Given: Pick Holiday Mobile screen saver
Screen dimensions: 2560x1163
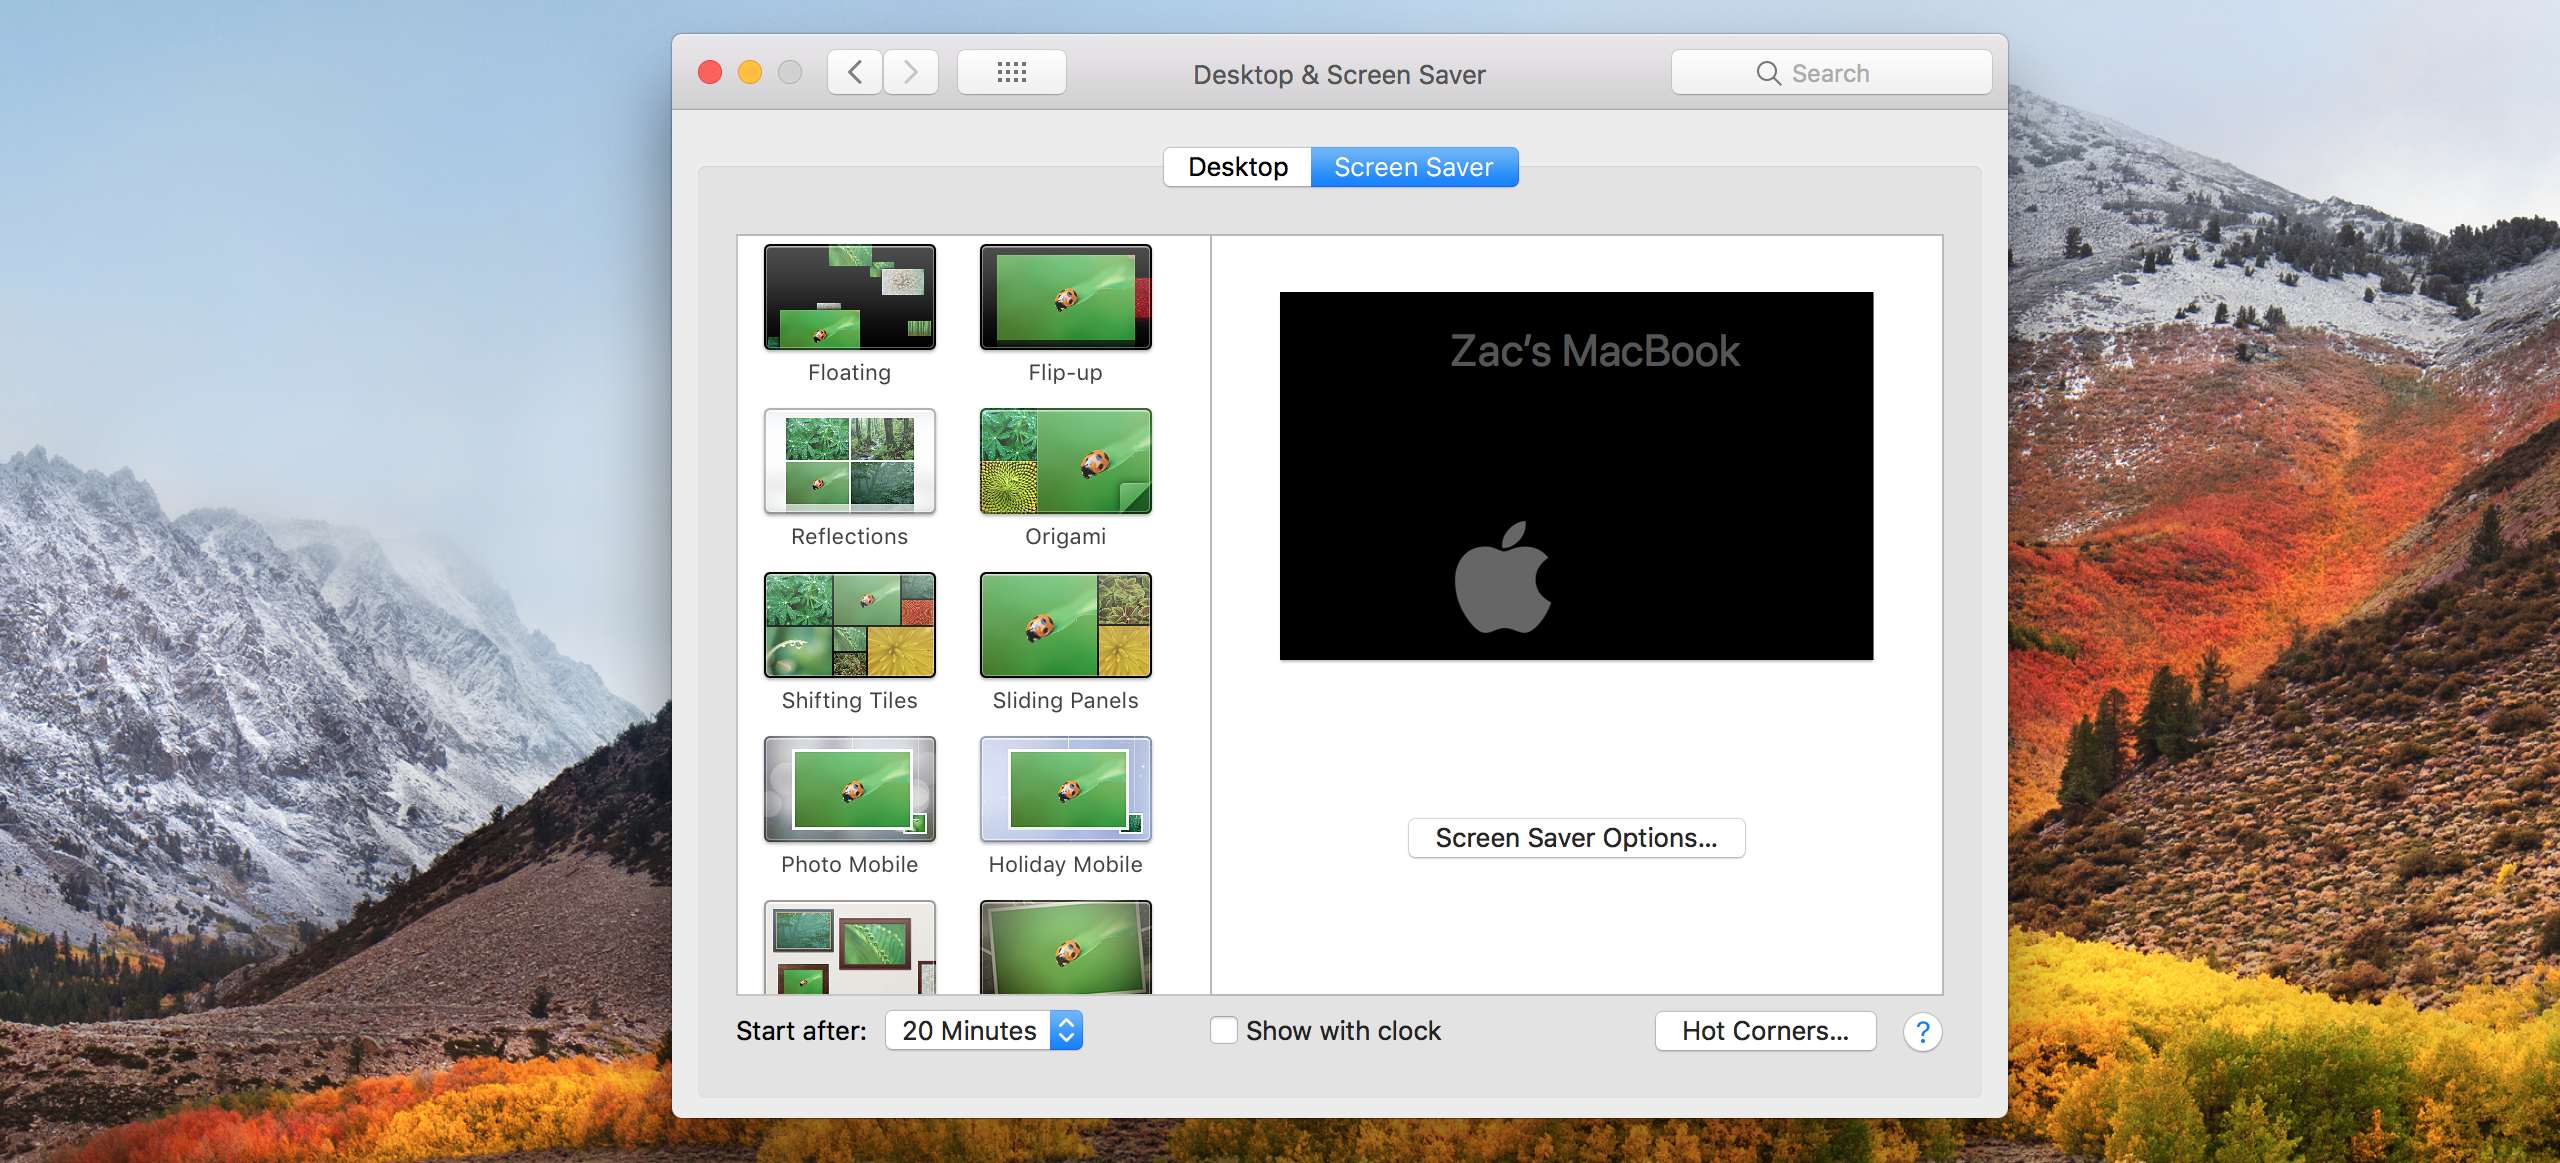Looking at the screenshot, I should pyautogui.click(x=1065, y=790).
